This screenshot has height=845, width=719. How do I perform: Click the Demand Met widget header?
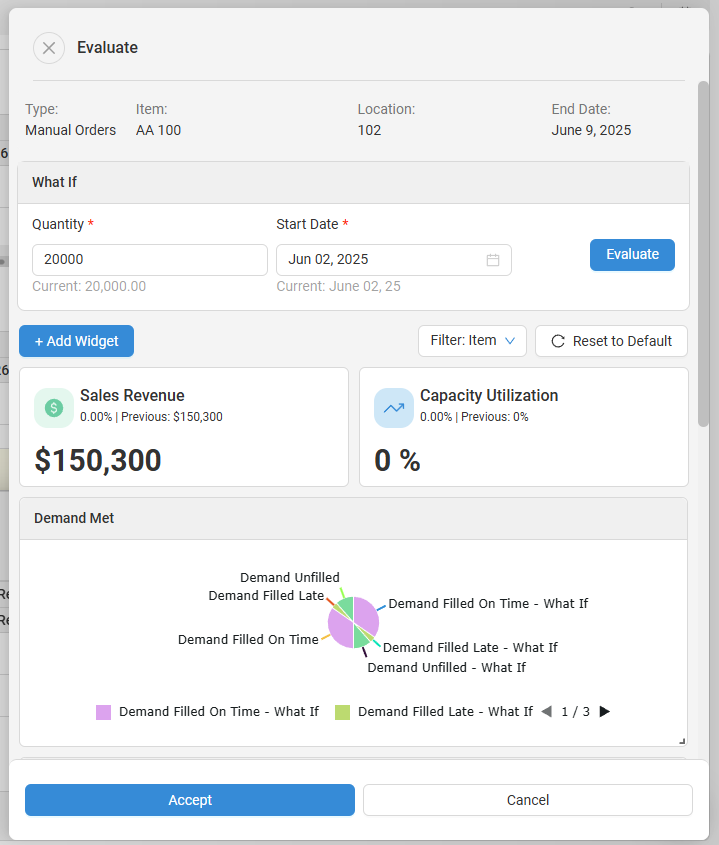tap(353, 519)
